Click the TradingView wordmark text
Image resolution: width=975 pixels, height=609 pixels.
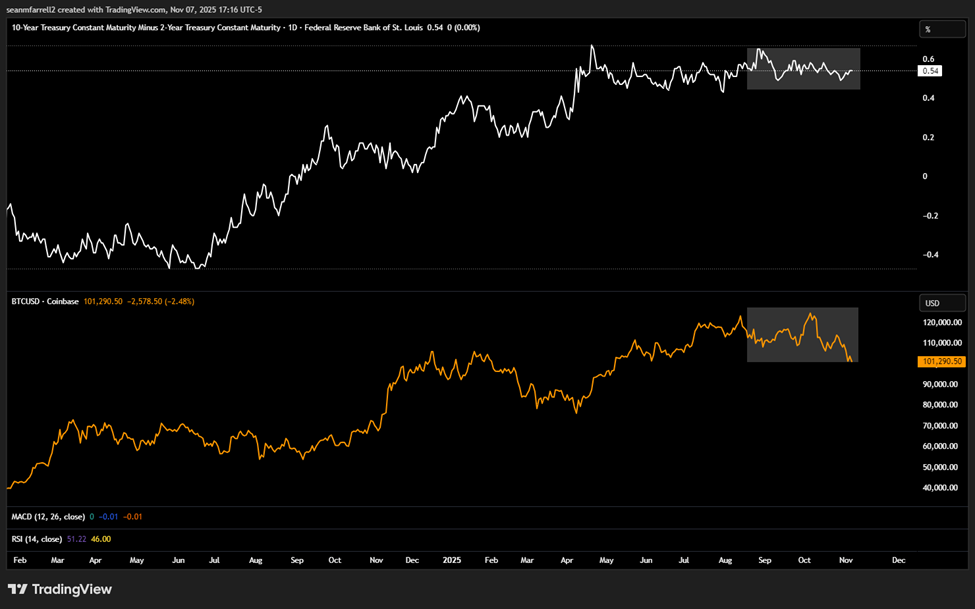[74, 589]
